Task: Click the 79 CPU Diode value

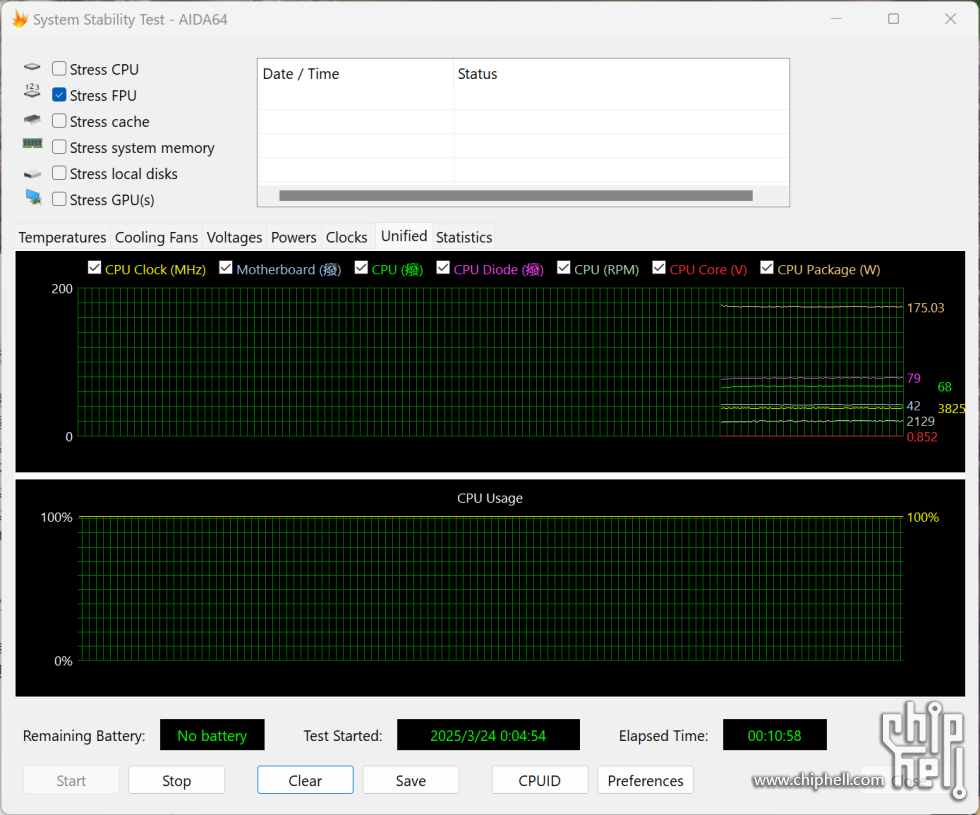Action: (914, 378)
